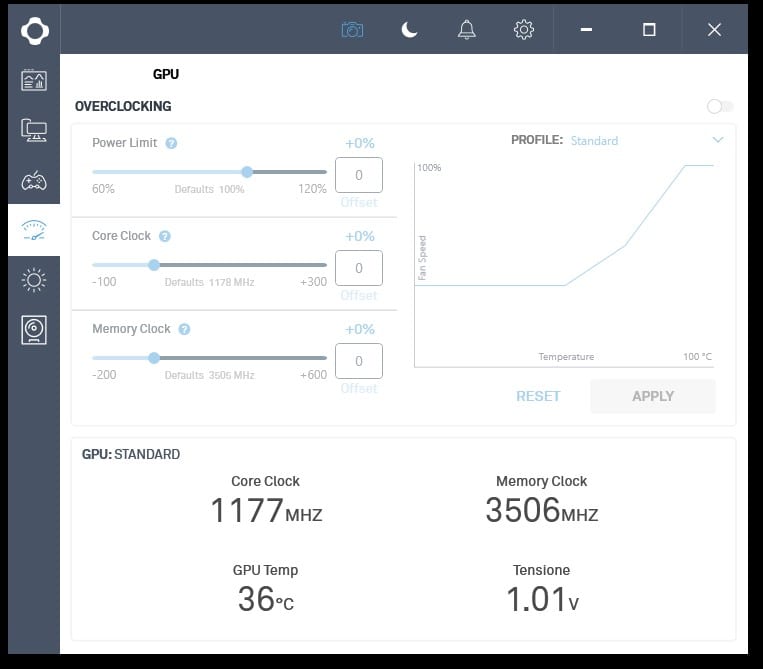Expand the Profile Standard dropdown chevron
This screenshot has width=763, height=669.
[718, 140]
